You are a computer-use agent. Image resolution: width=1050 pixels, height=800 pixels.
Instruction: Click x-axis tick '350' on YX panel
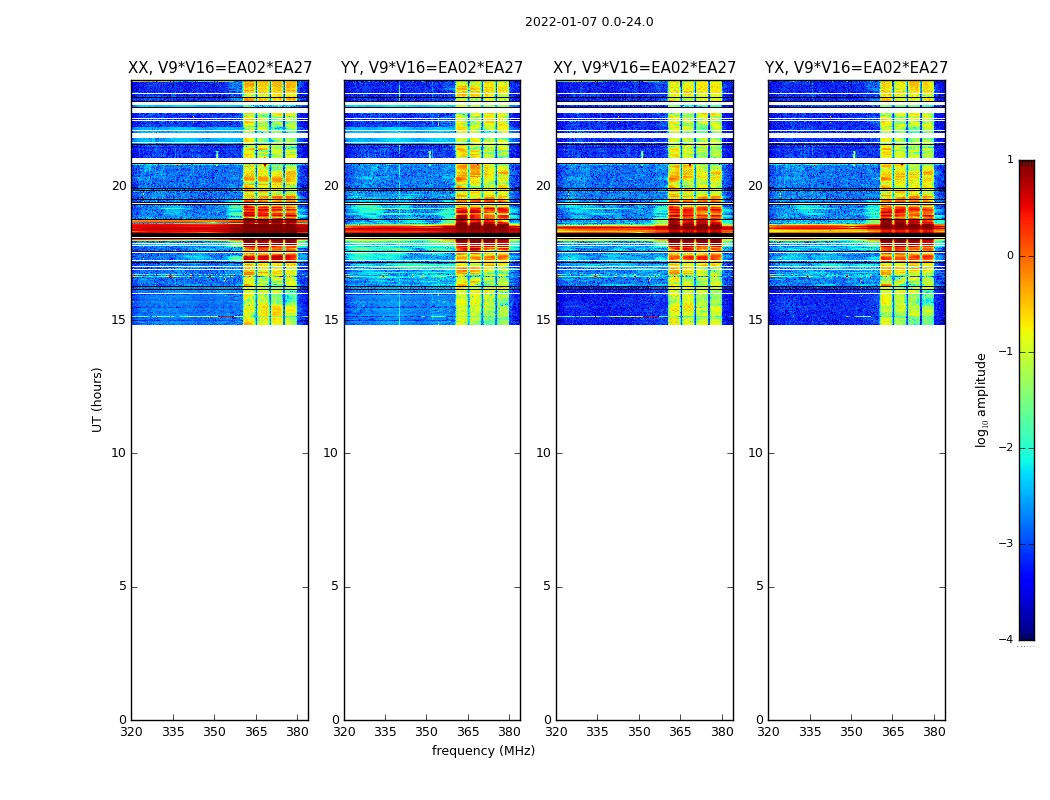[x=851, y=732]
